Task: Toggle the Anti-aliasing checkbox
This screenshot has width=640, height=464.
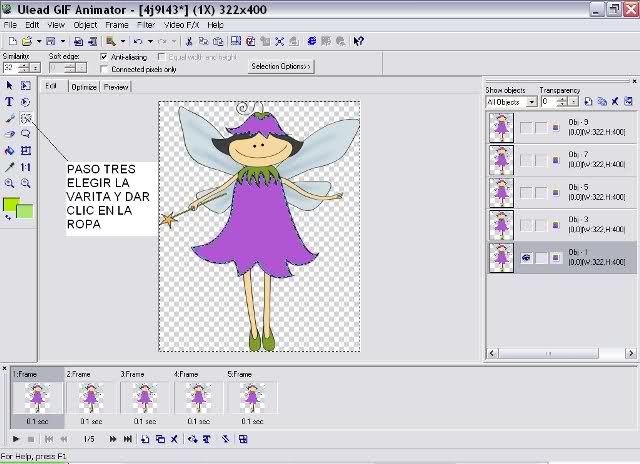Action: tap(105, 58)
